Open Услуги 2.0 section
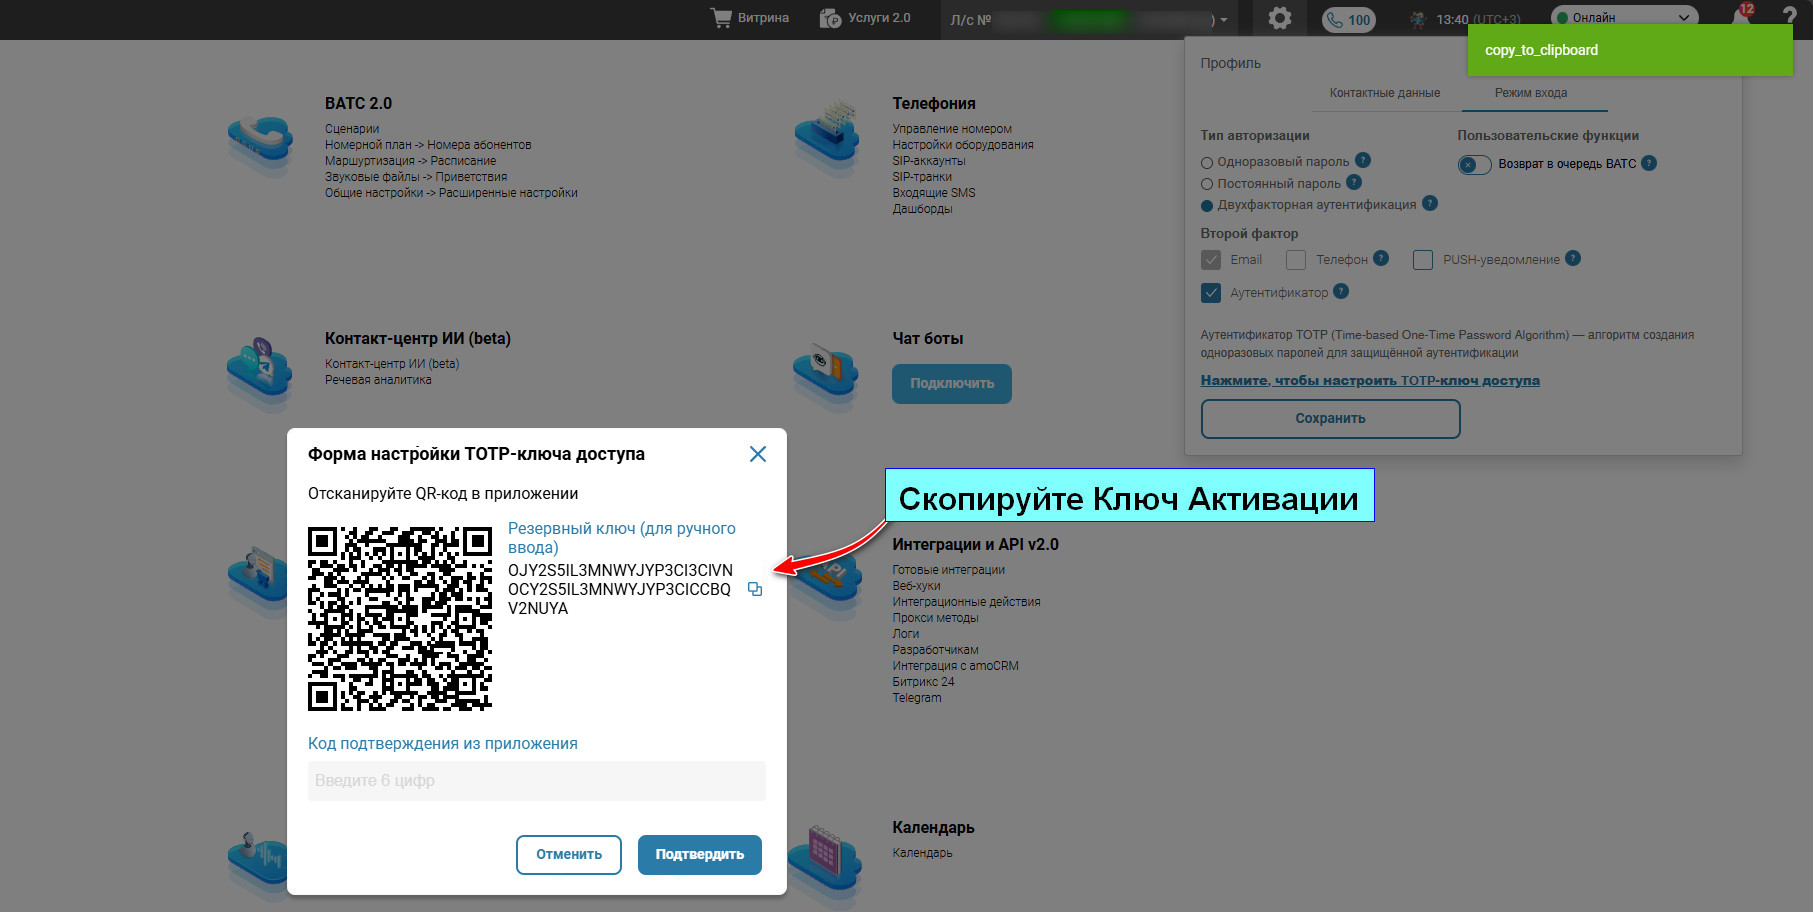 tap(865, 18)
